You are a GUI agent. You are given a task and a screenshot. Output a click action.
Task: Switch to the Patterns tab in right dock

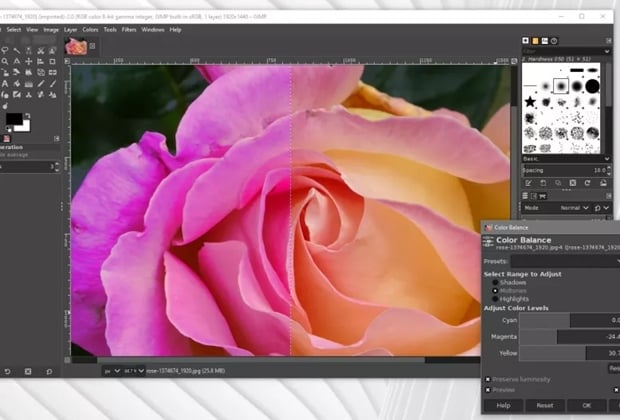(x=535, y=41)
